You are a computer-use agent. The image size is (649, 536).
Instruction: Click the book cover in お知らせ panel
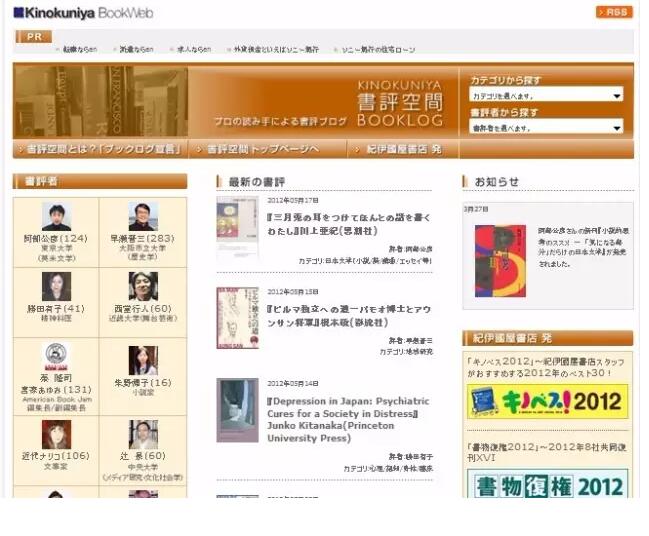[x=500, y=261]
